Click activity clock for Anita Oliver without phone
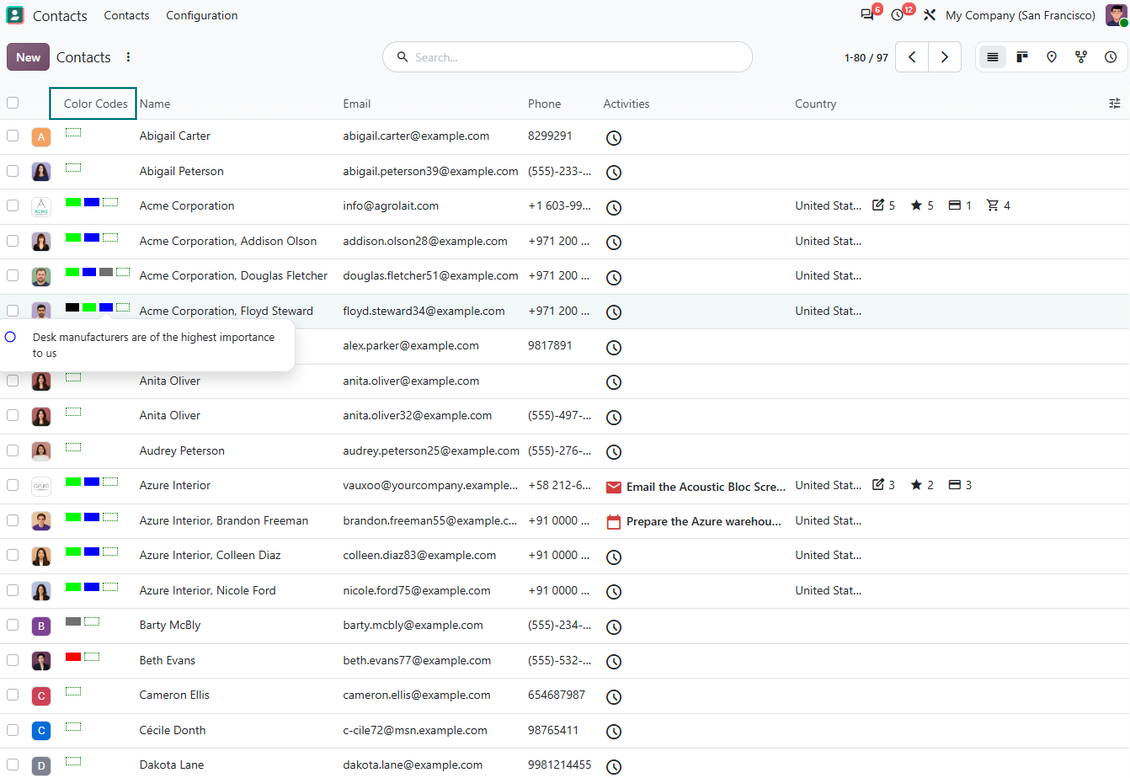1130x778 pixels. 613,382
